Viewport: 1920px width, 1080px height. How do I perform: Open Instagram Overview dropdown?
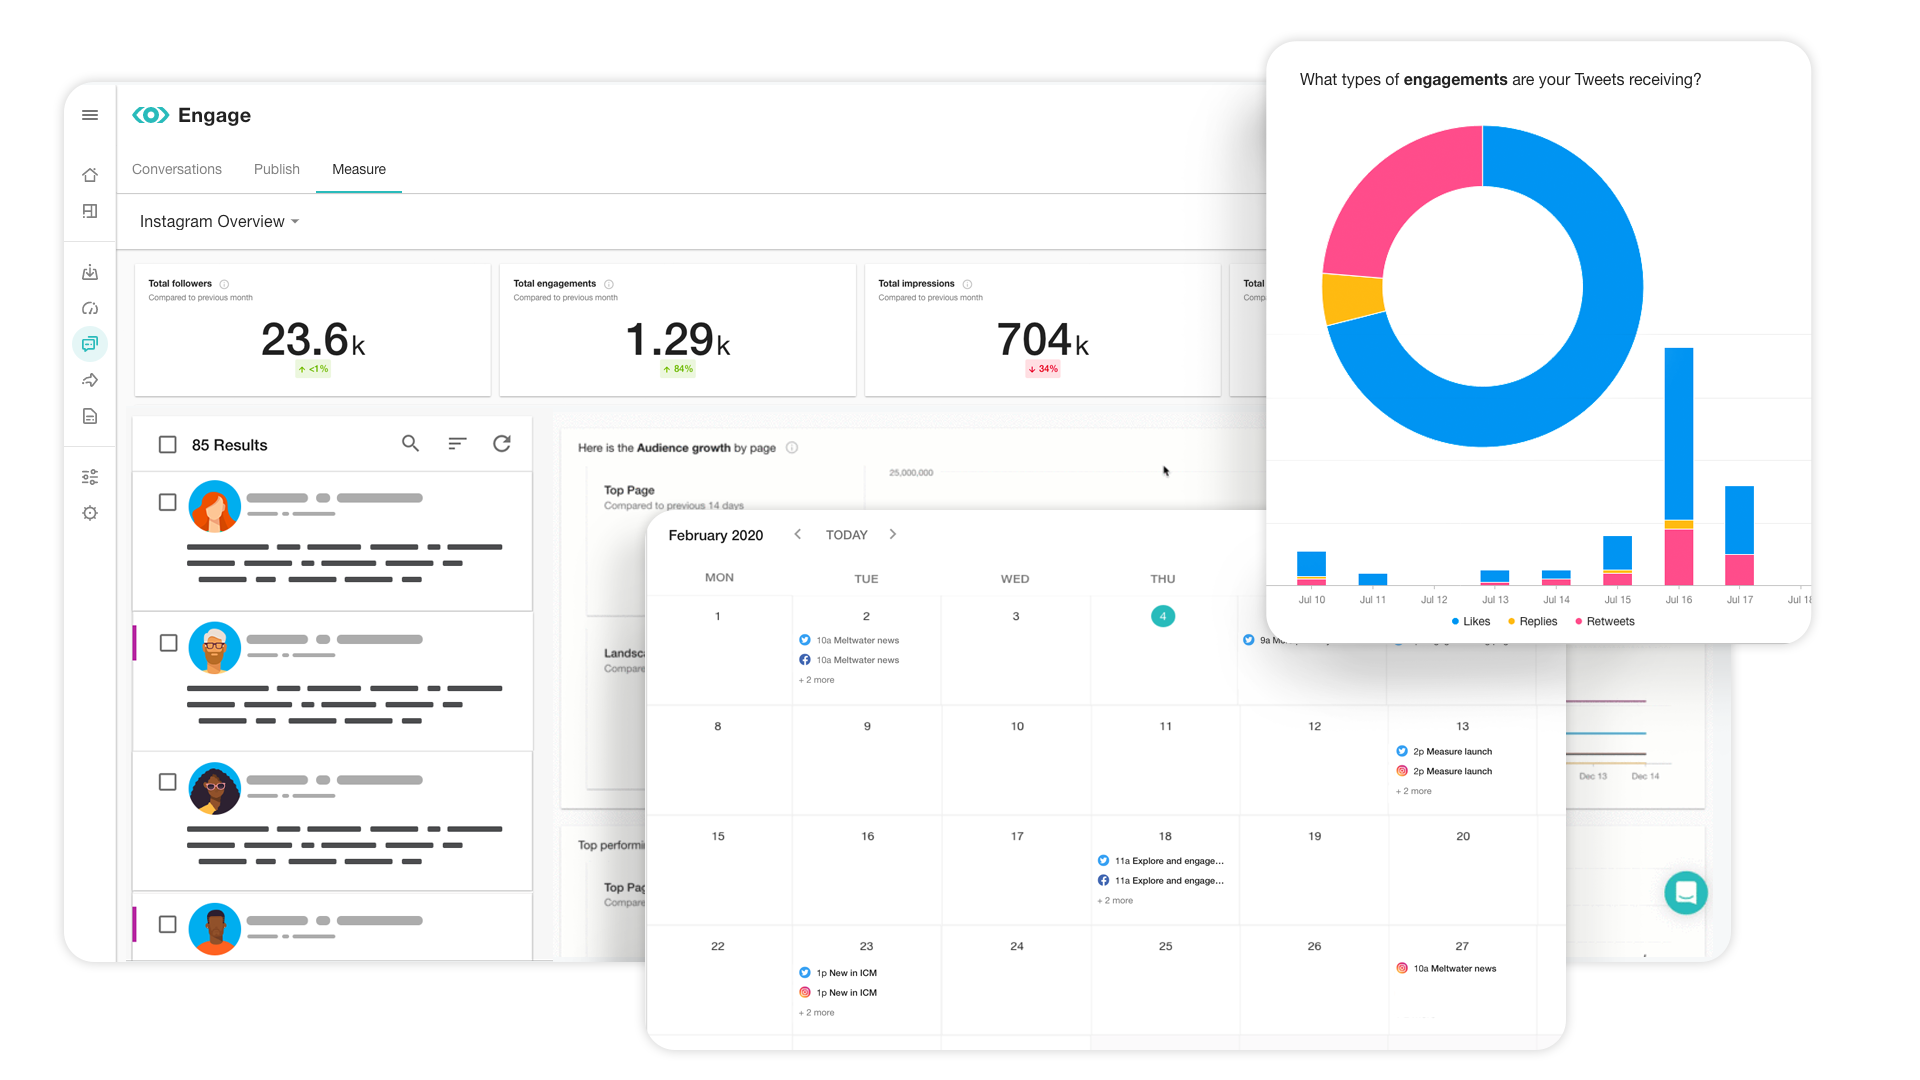click(219, 221)
